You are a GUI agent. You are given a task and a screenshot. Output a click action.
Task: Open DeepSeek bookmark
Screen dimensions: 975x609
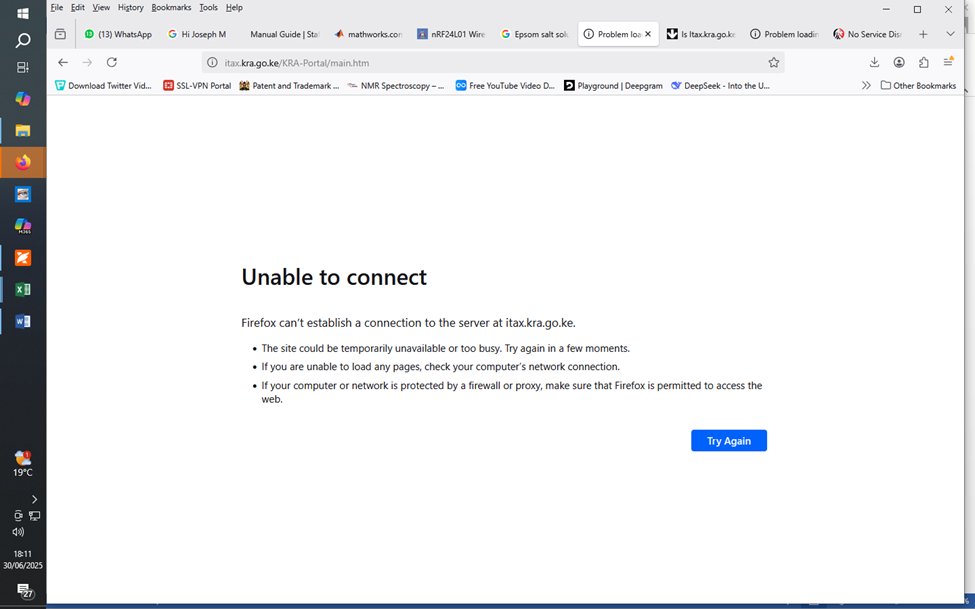720,86
